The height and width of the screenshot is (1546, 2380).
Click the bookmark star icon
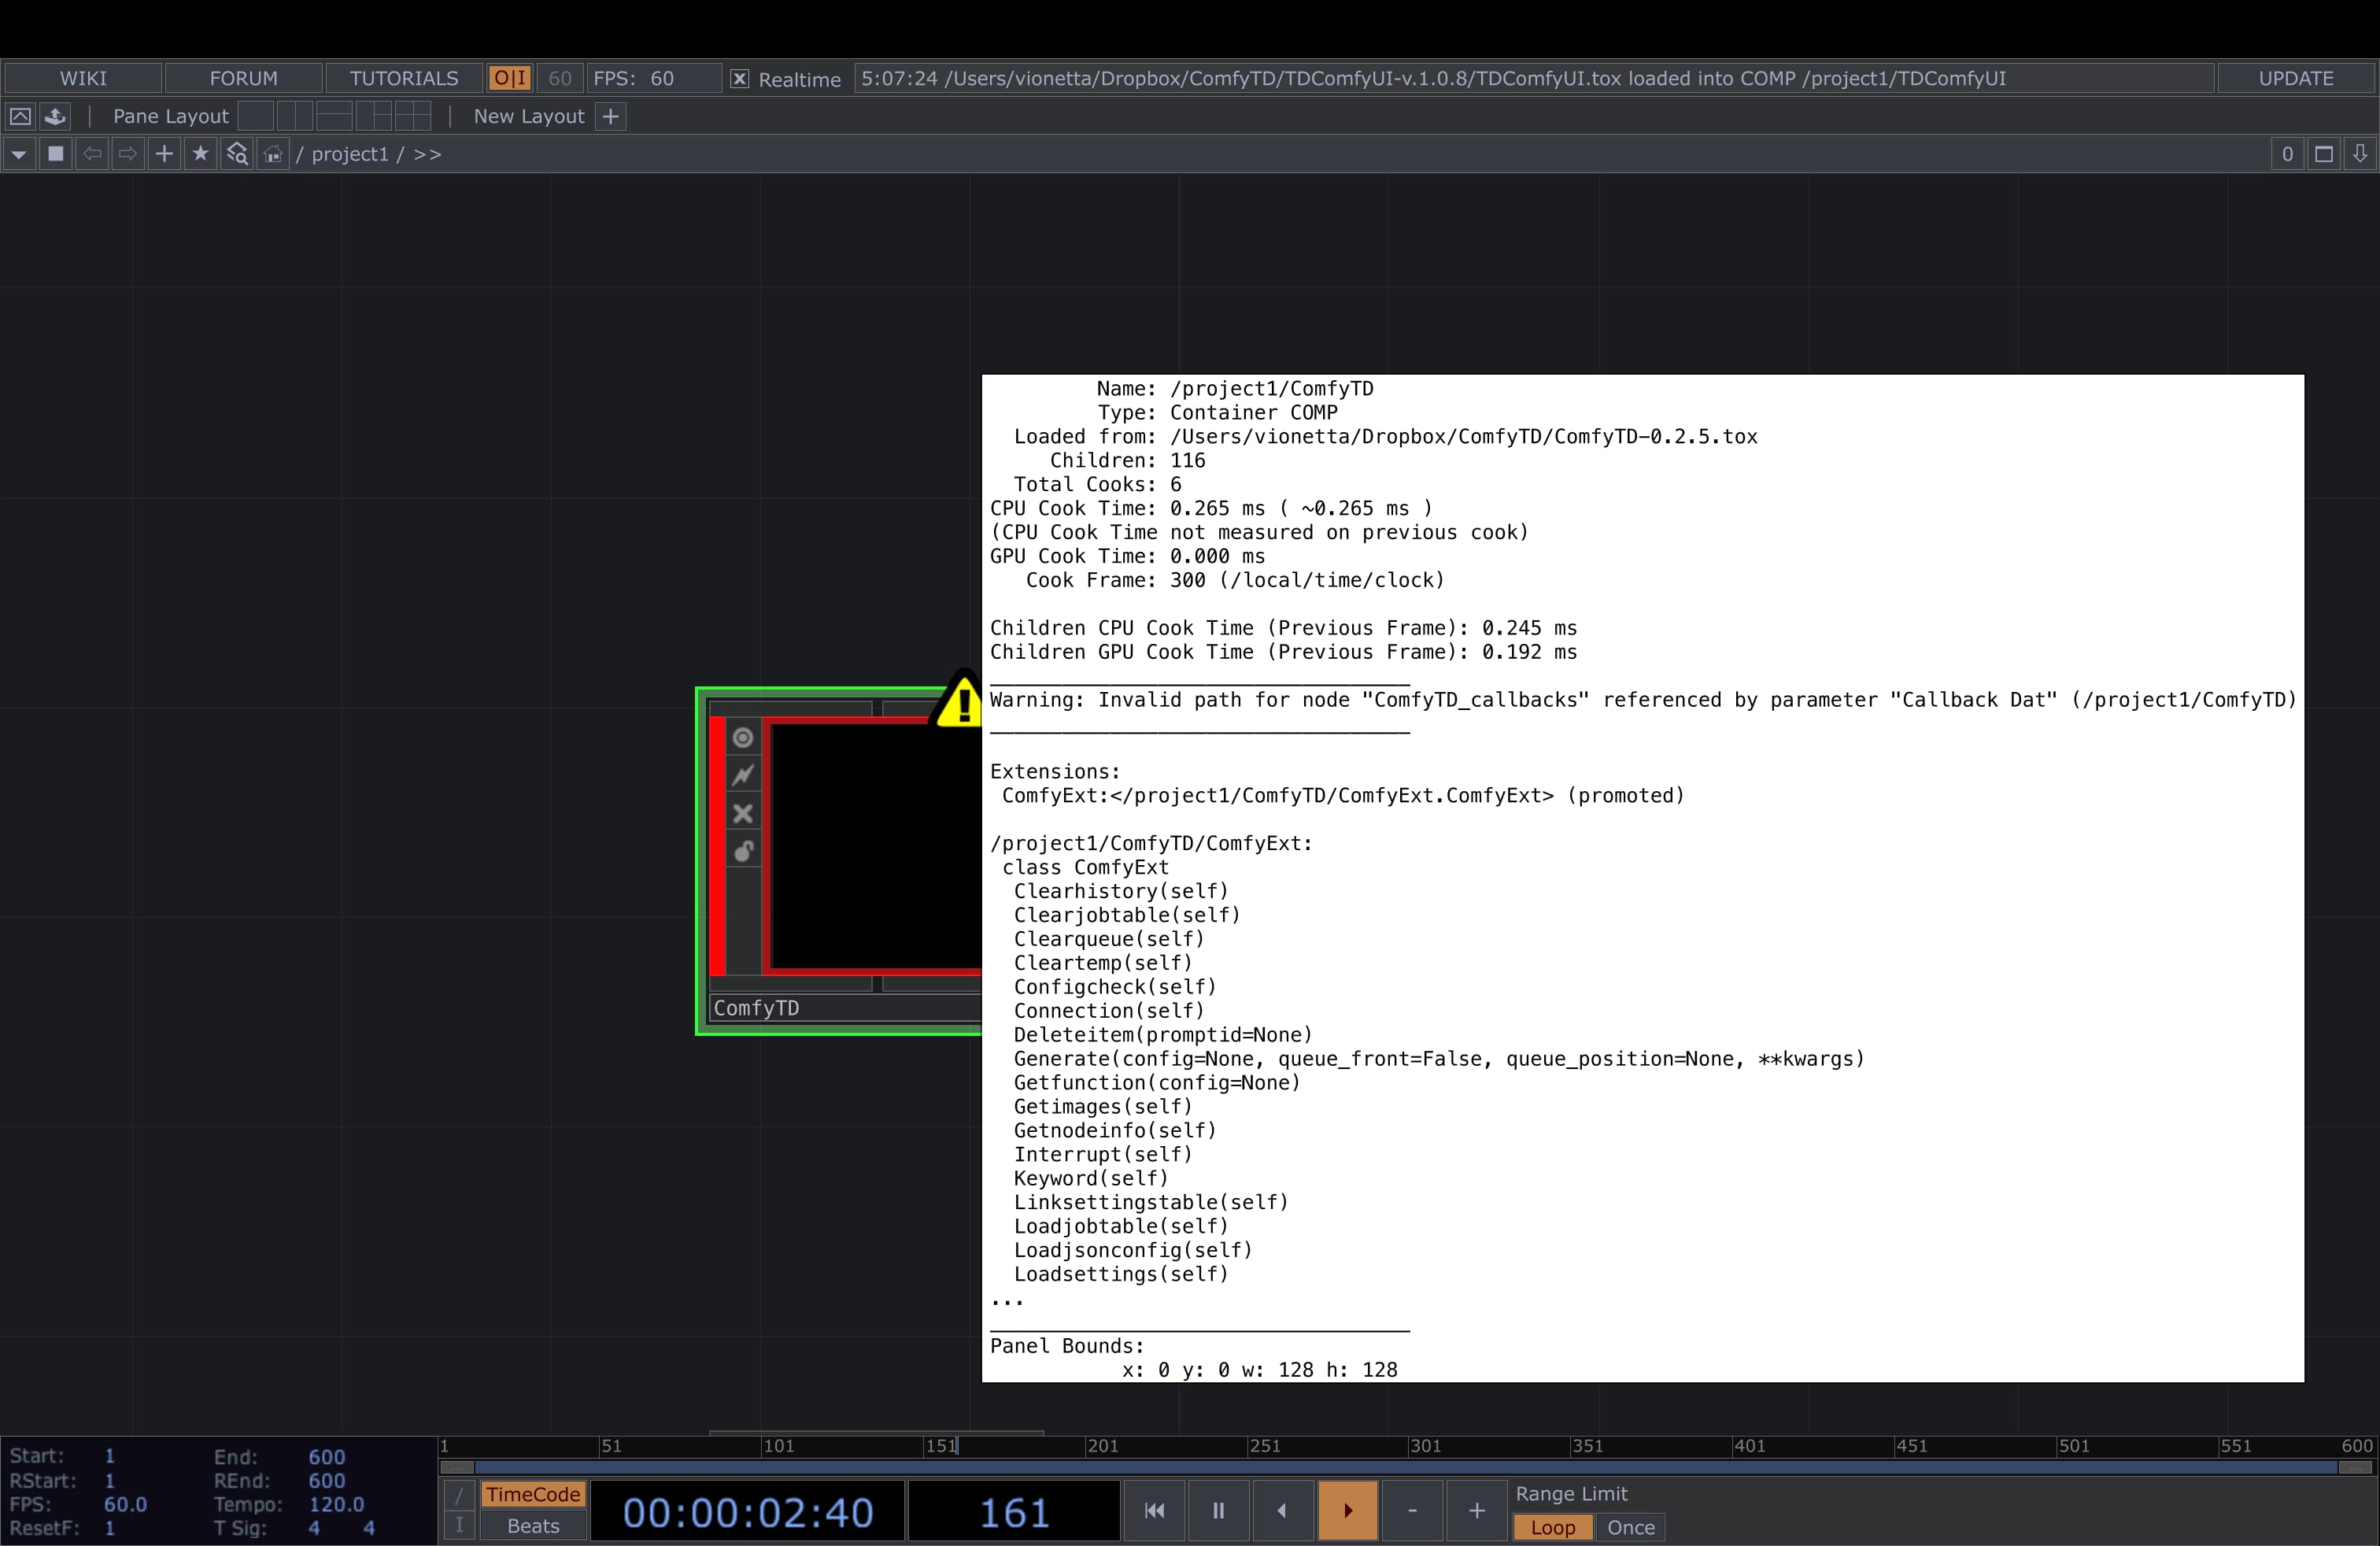(x=200, y=154)
